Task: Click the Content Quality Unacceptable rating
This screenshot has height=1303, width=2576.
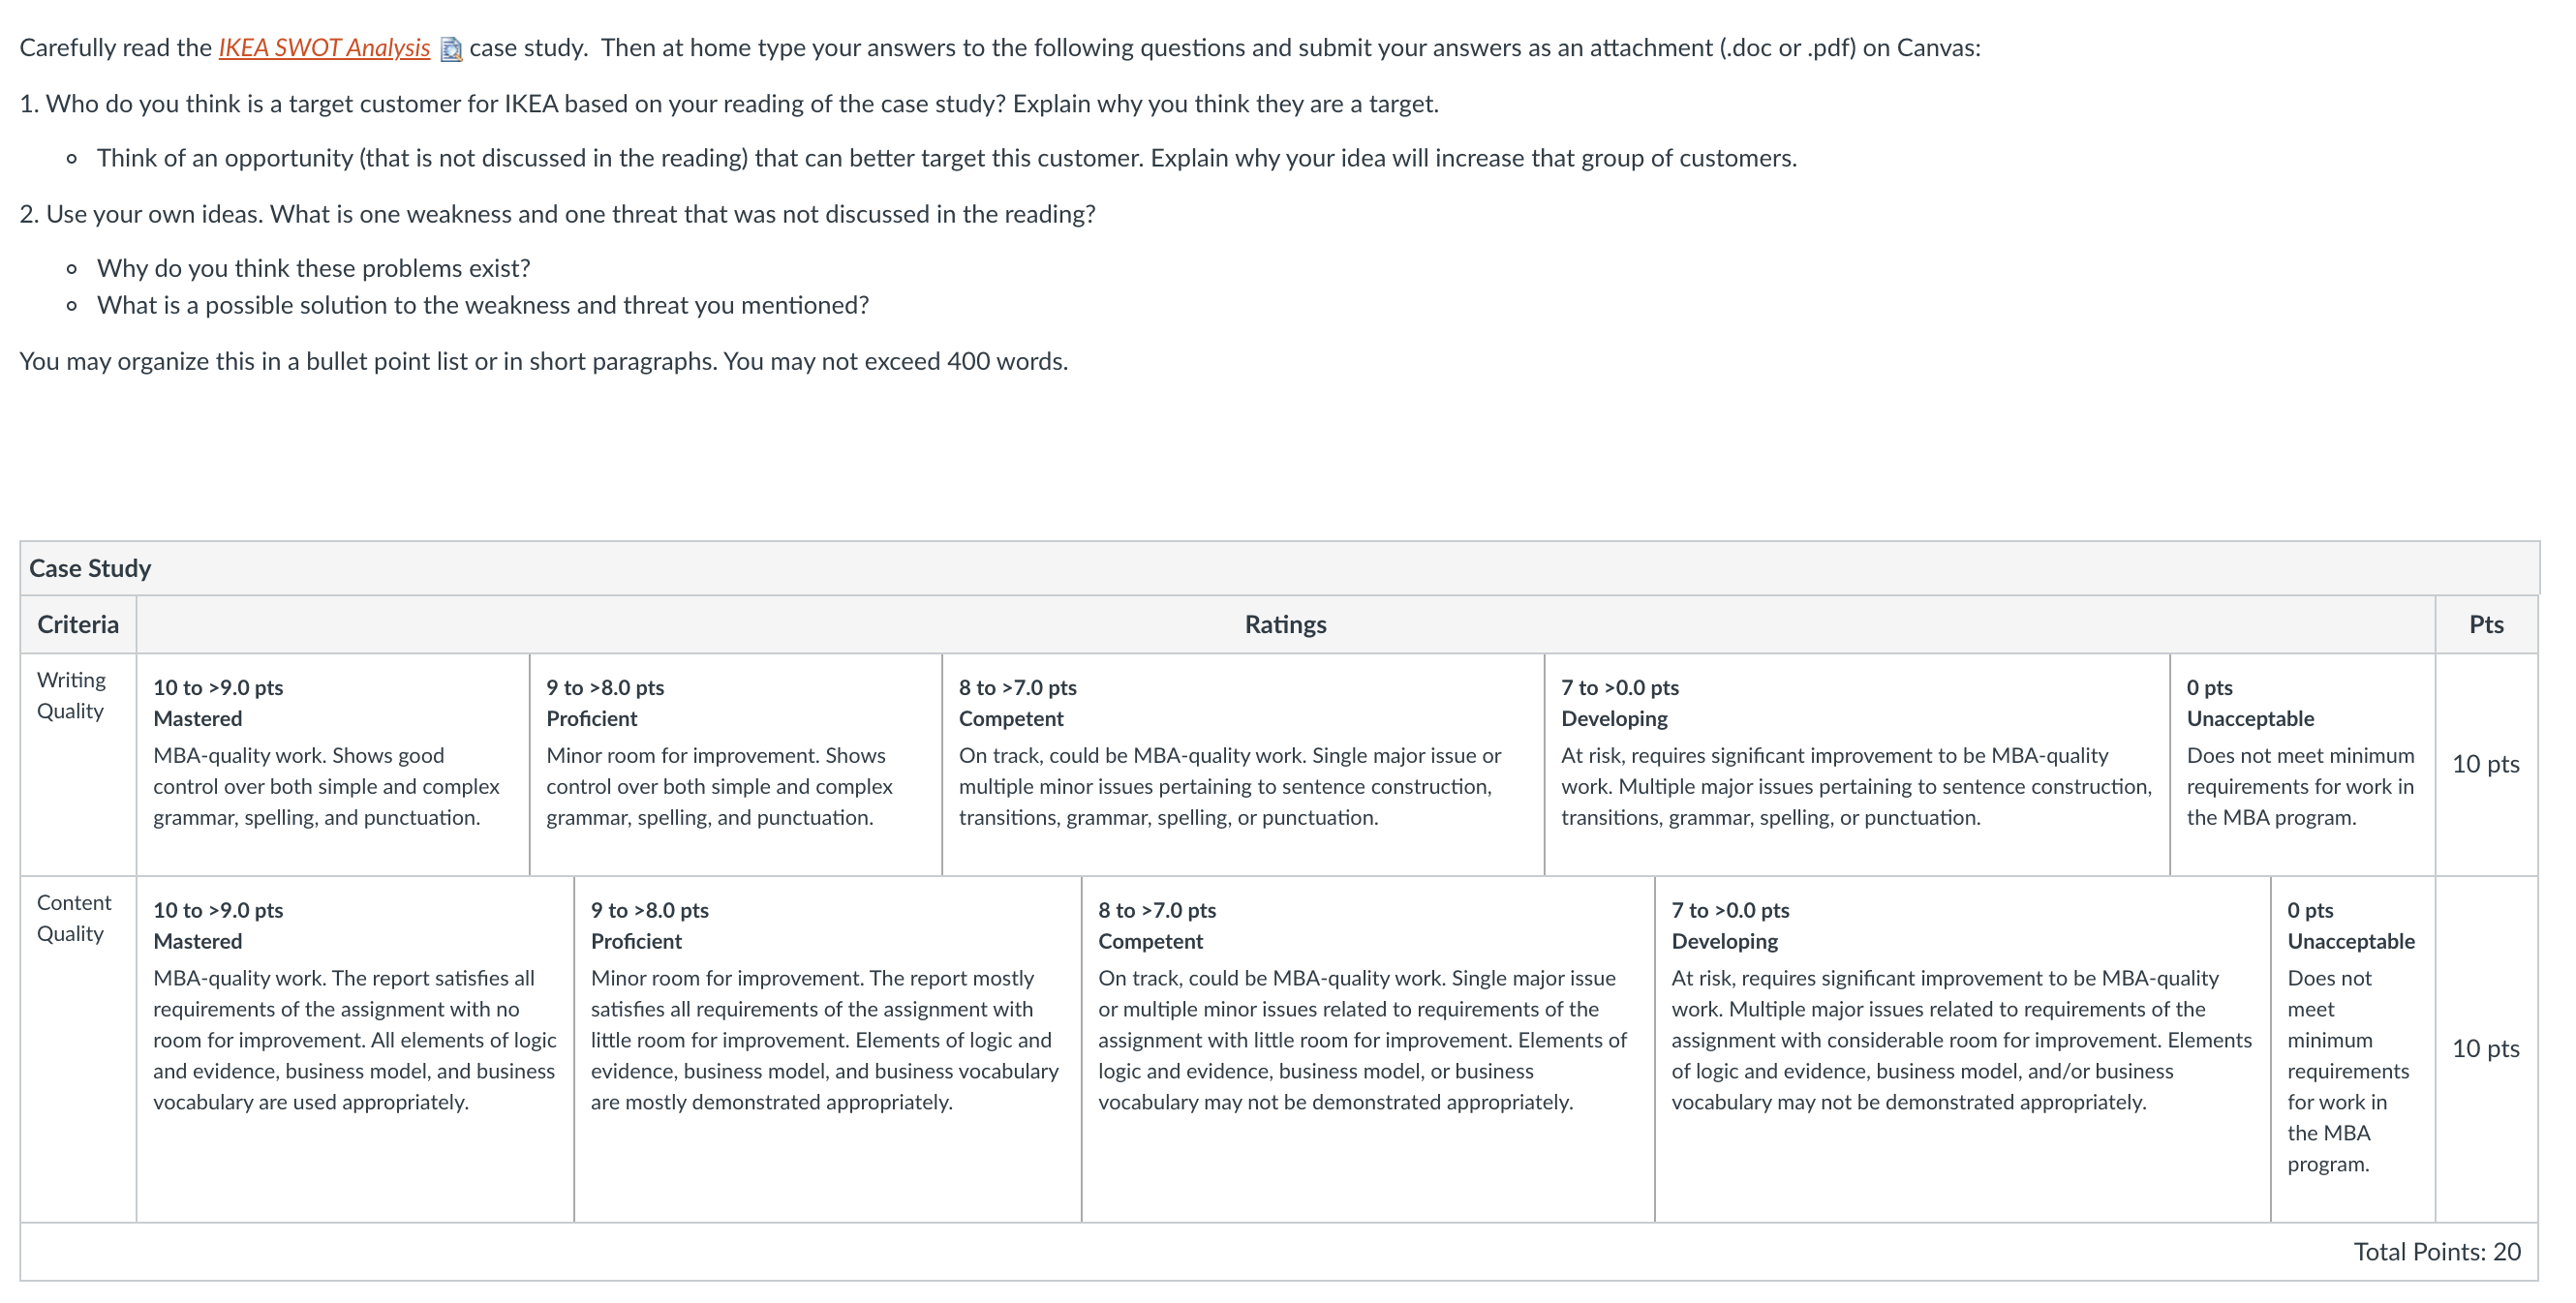Action: (2353, 1049)
